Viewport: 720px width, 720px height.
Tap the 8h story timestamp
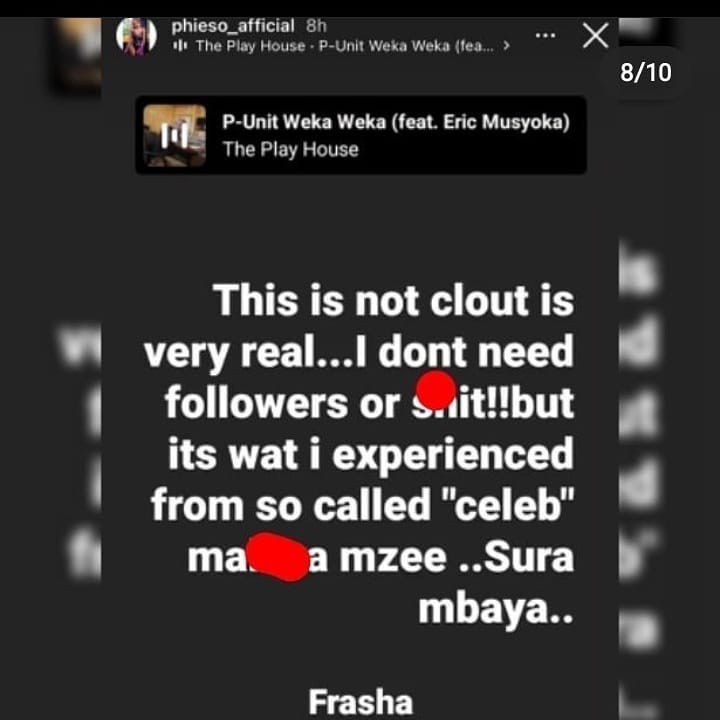click(x=316, y=26)
